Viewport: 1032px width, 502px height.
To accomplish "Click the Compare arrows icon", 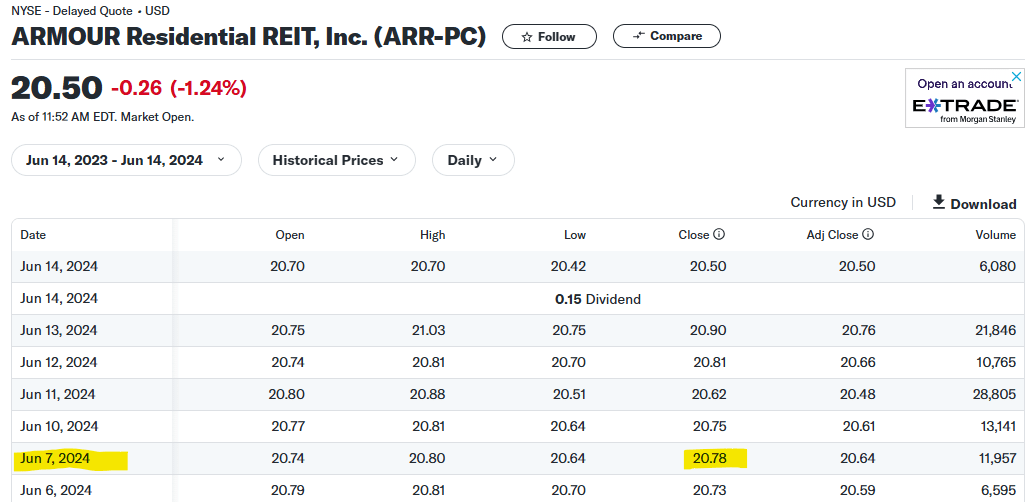I will coord(638,36).
